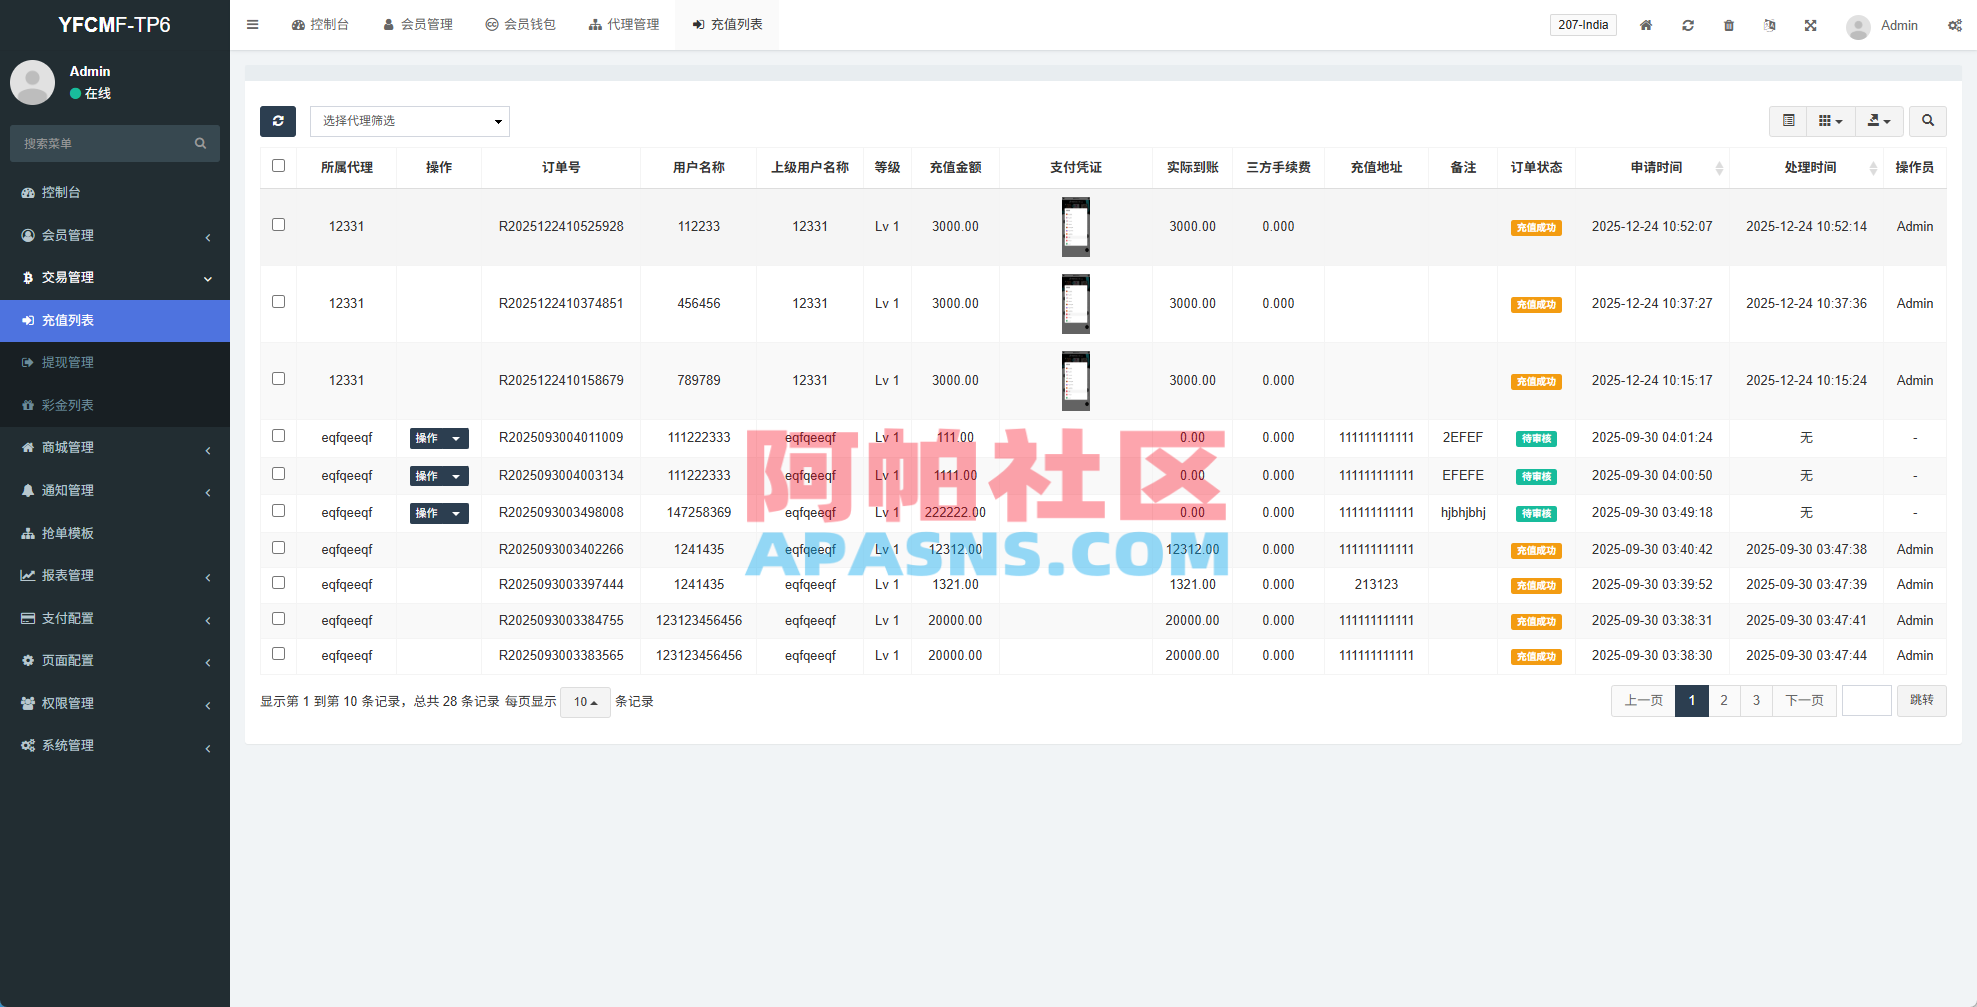Screen dimensions: 1977x1007
Task: Check the row for order R2025093003402266
Action: [279, 548]
